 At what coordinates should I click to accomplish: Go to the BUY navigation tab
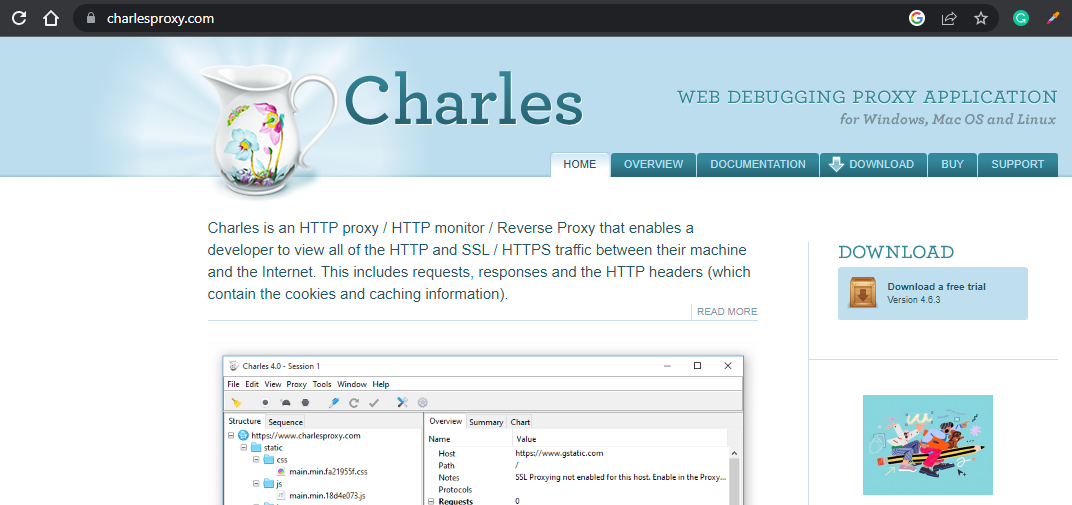coord(952,165)
